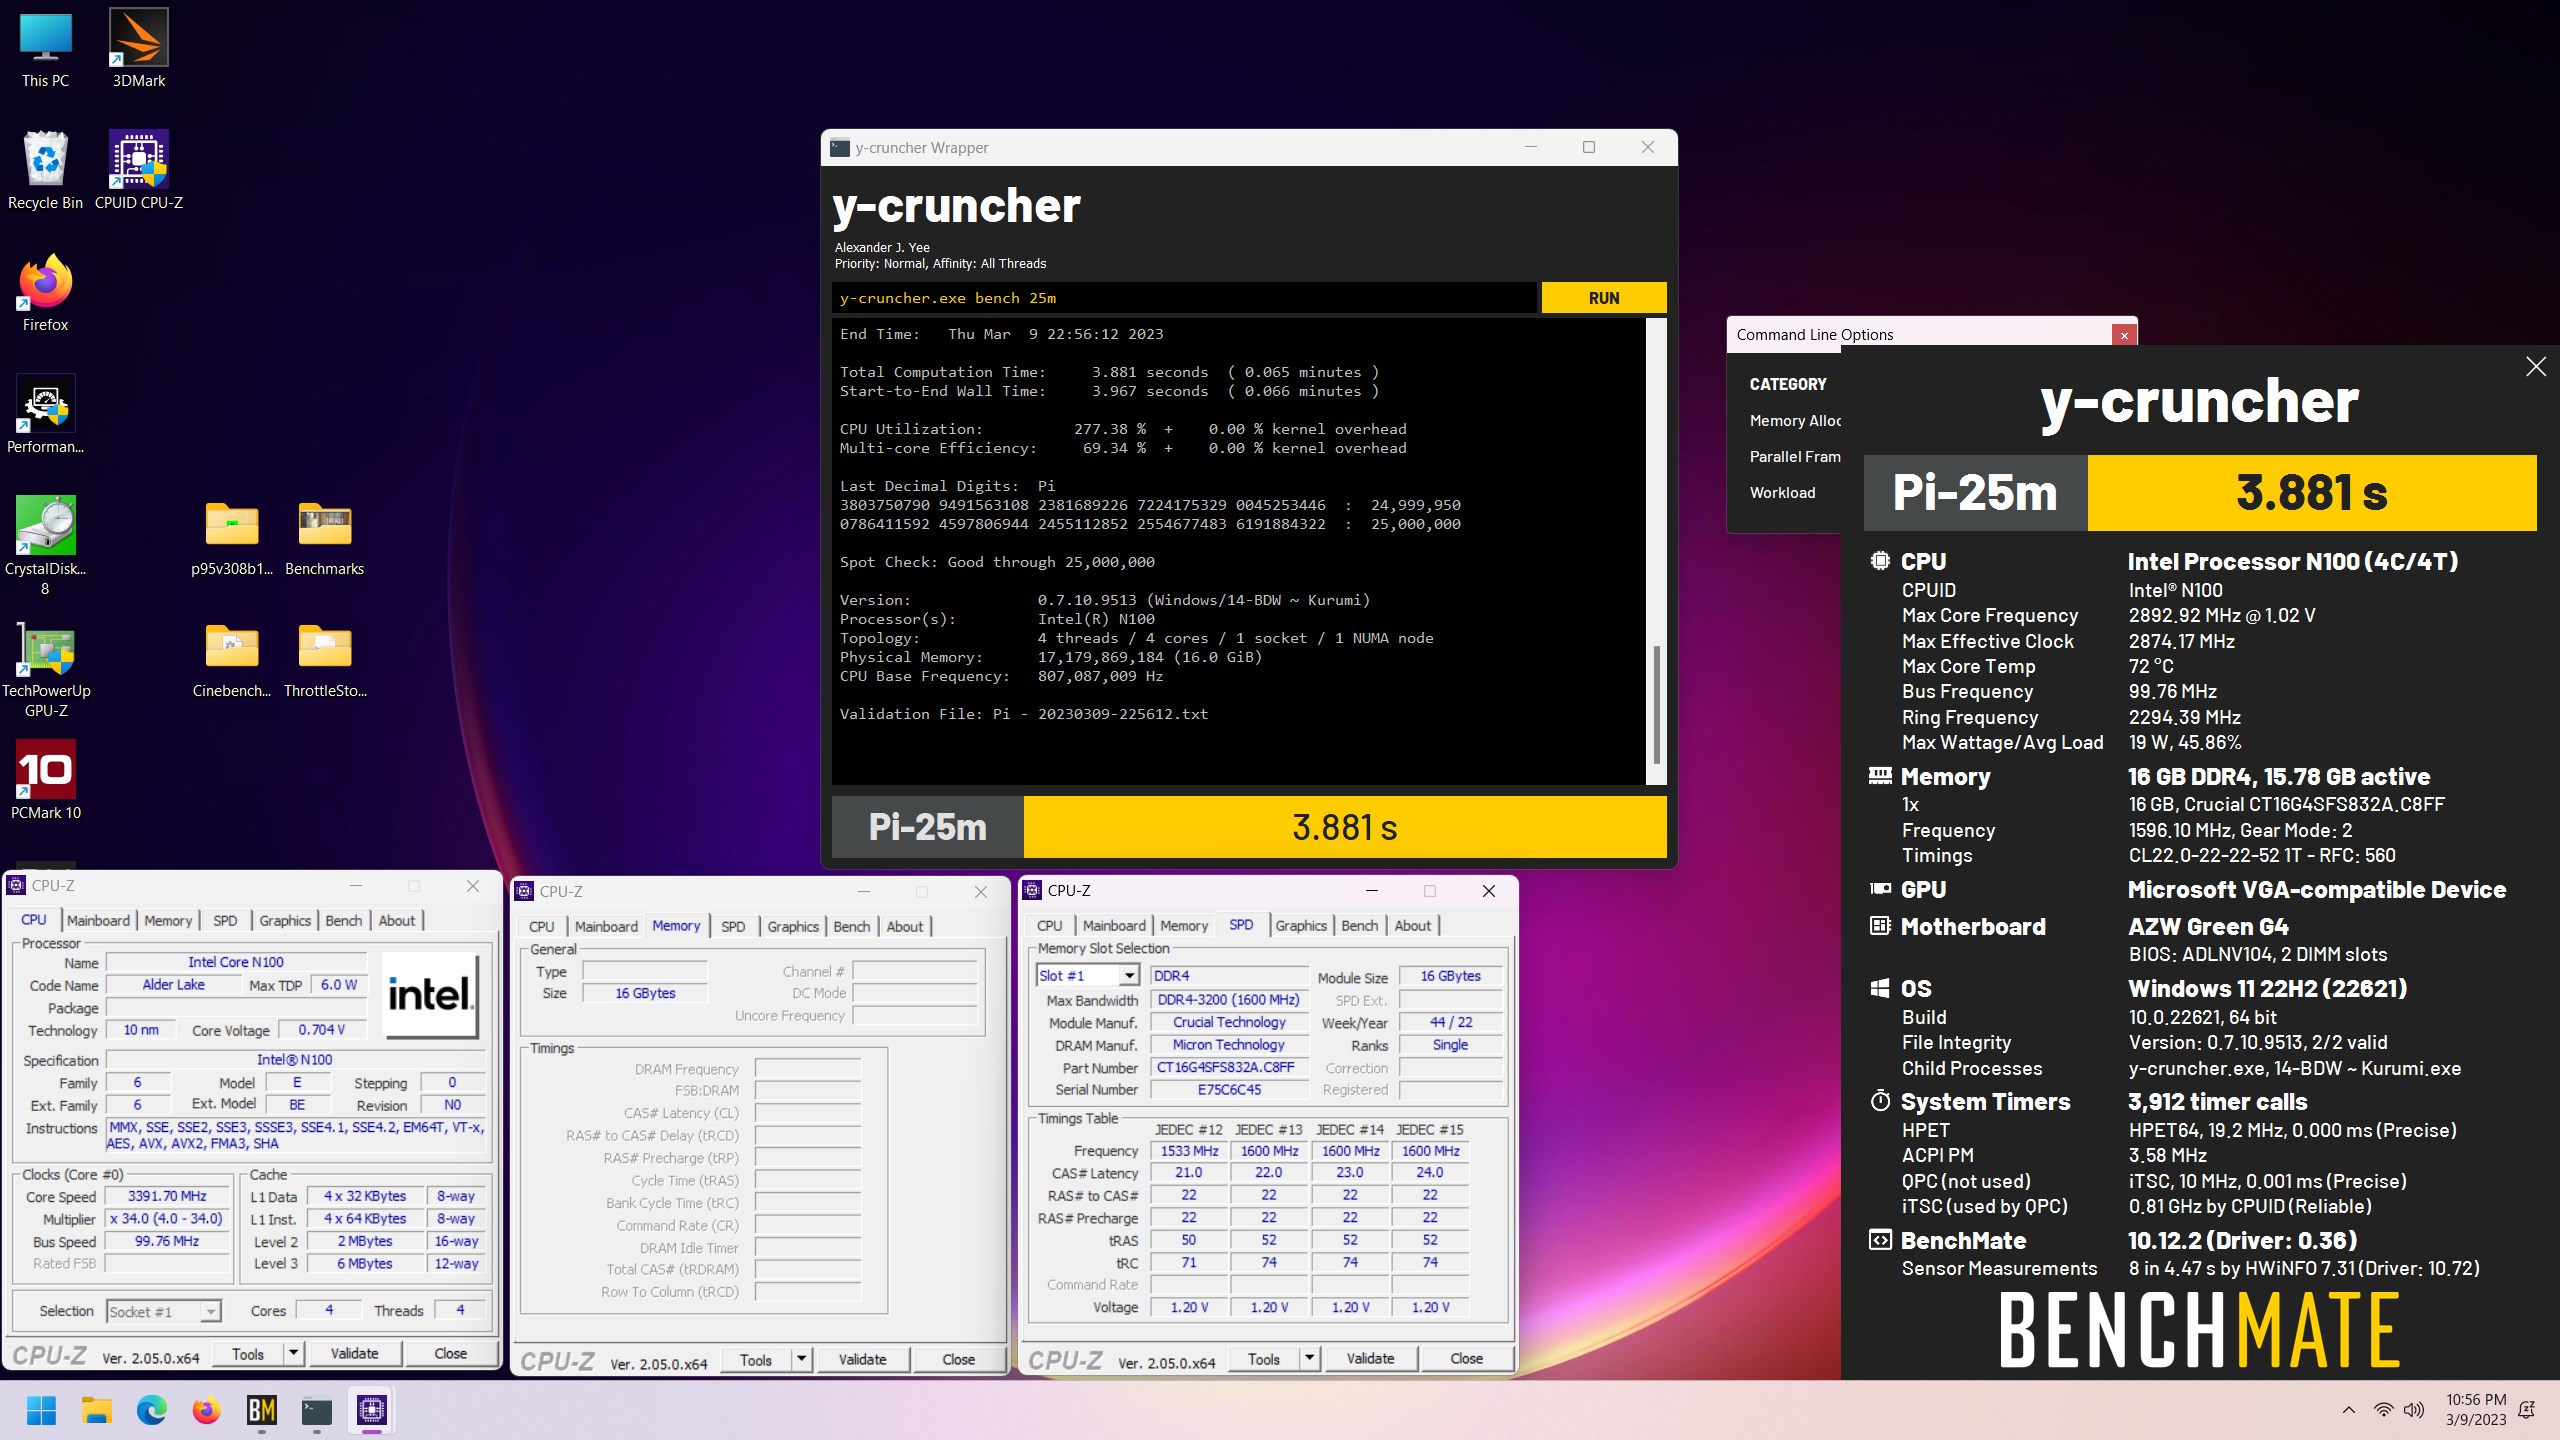The width and height of the screenshot is (2560, 1440).
Task: Open the volume tray icon
Action: pyautogui.click(x=2414, y=1410)
